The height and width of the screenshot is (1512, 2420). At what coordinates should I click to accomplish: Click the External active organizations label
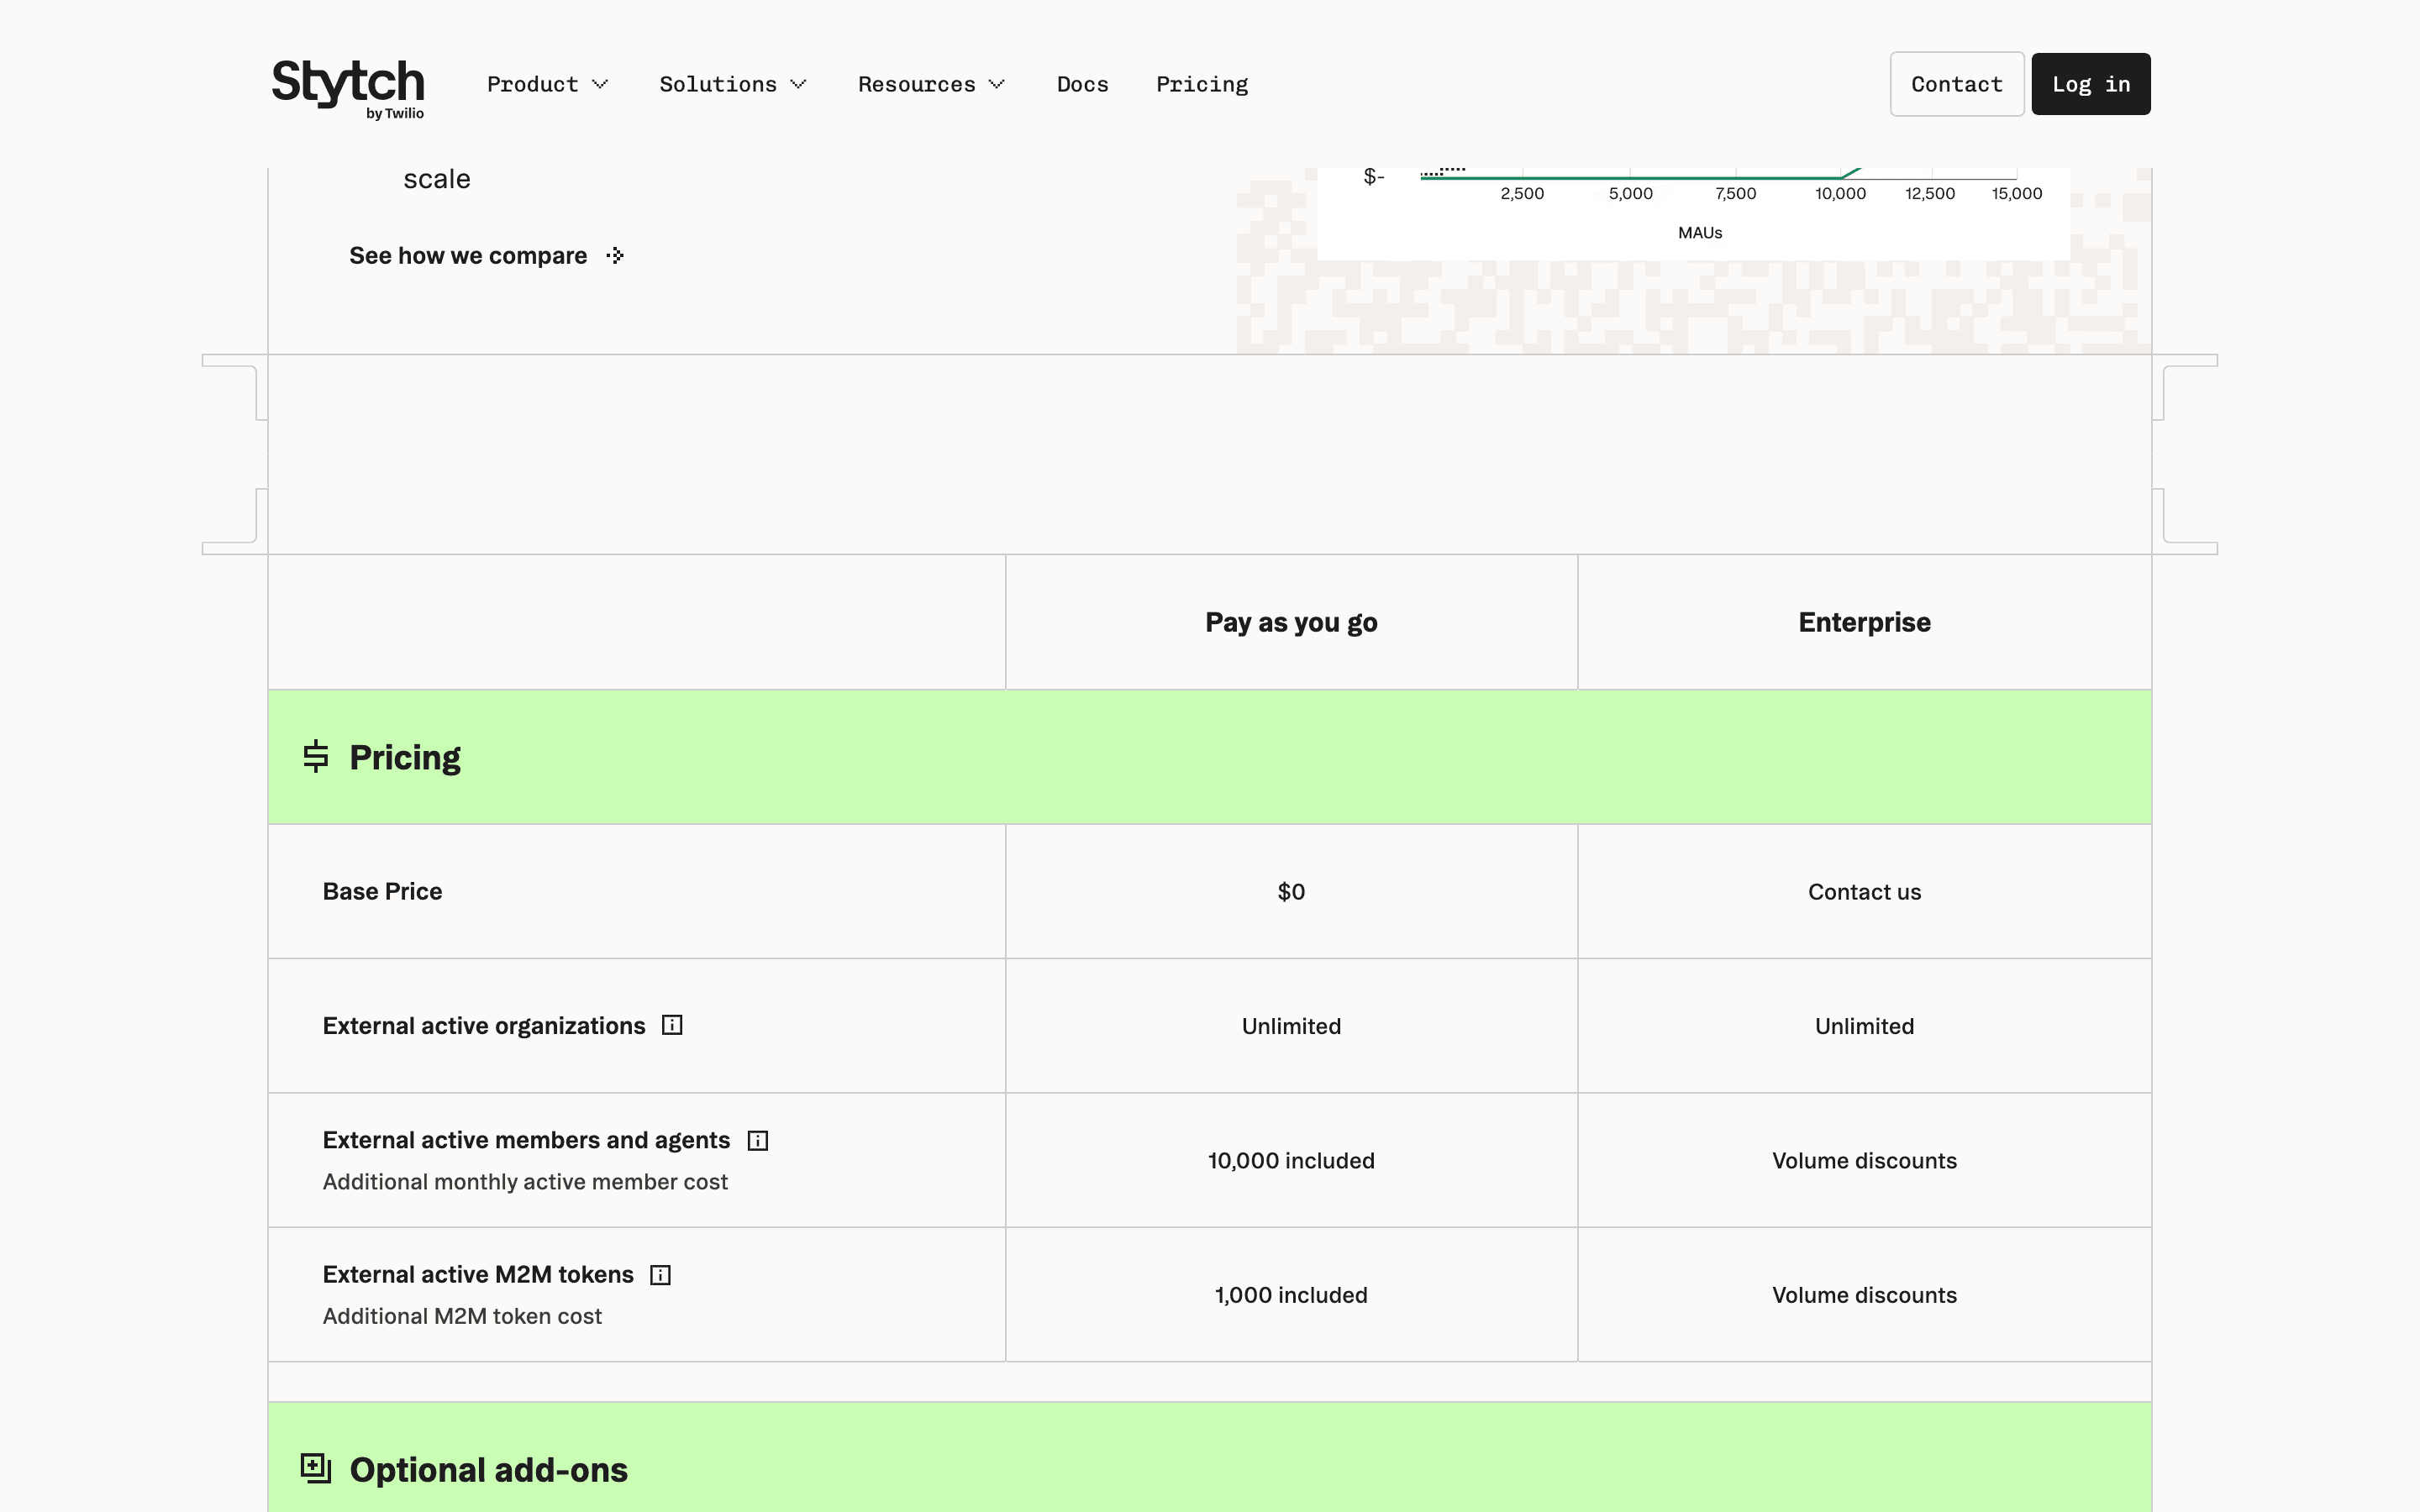coord(484,1026)
